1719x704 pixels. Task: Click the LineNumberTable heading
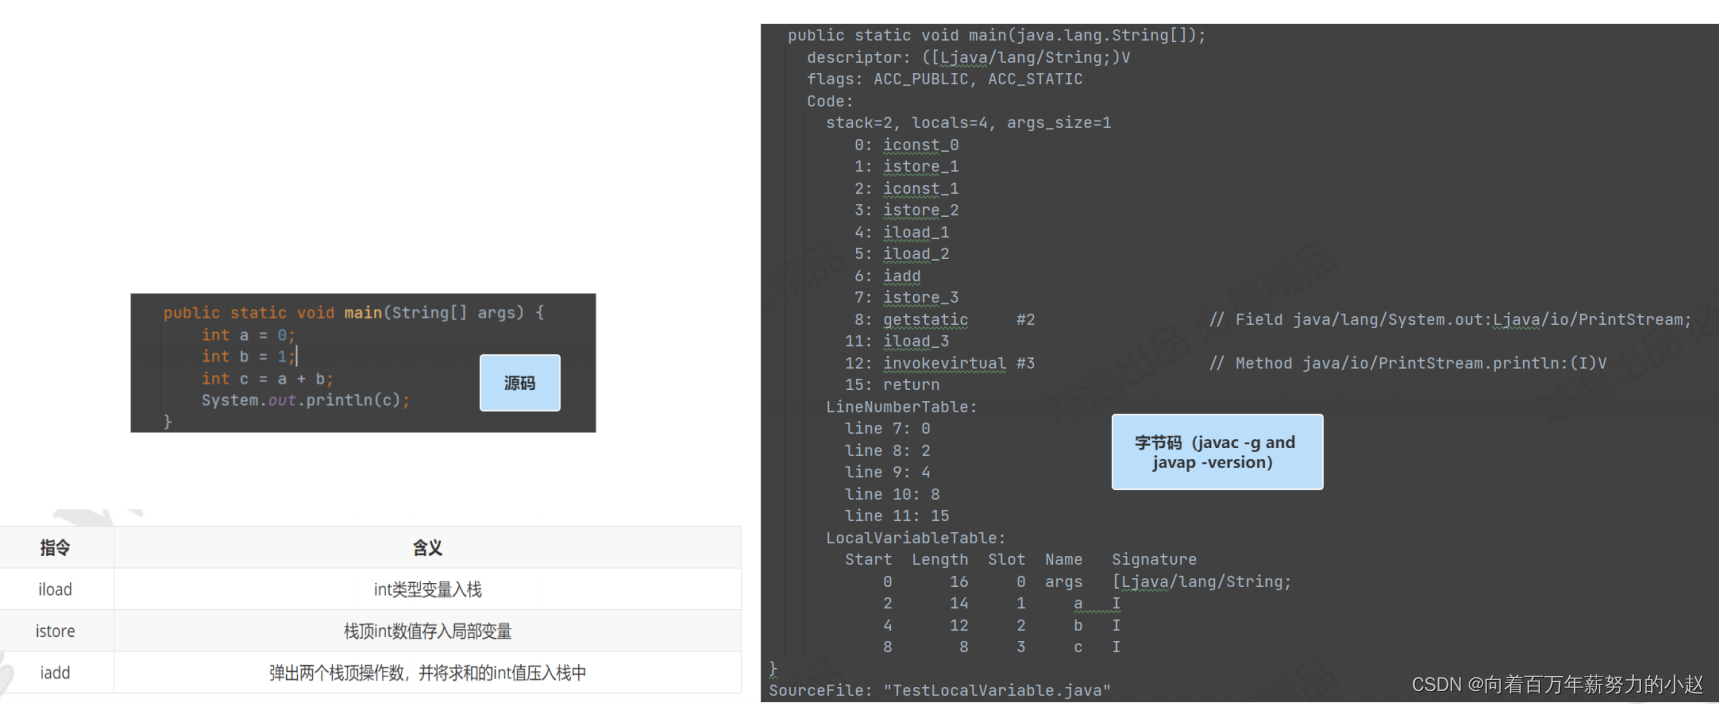tap(901, 407)
